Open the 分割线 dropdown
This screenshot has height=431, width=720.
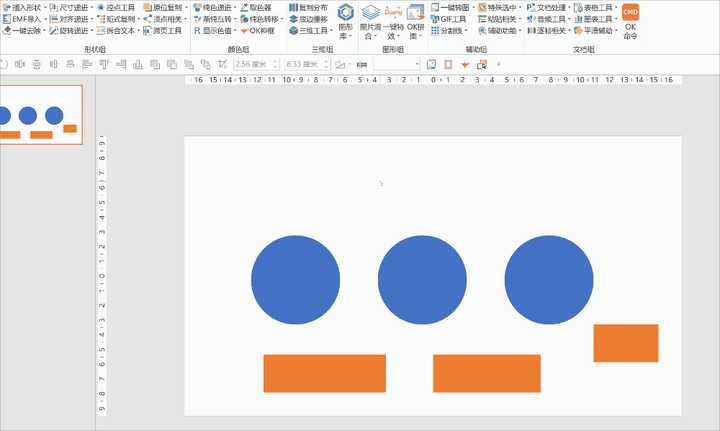tap(450, 31)
